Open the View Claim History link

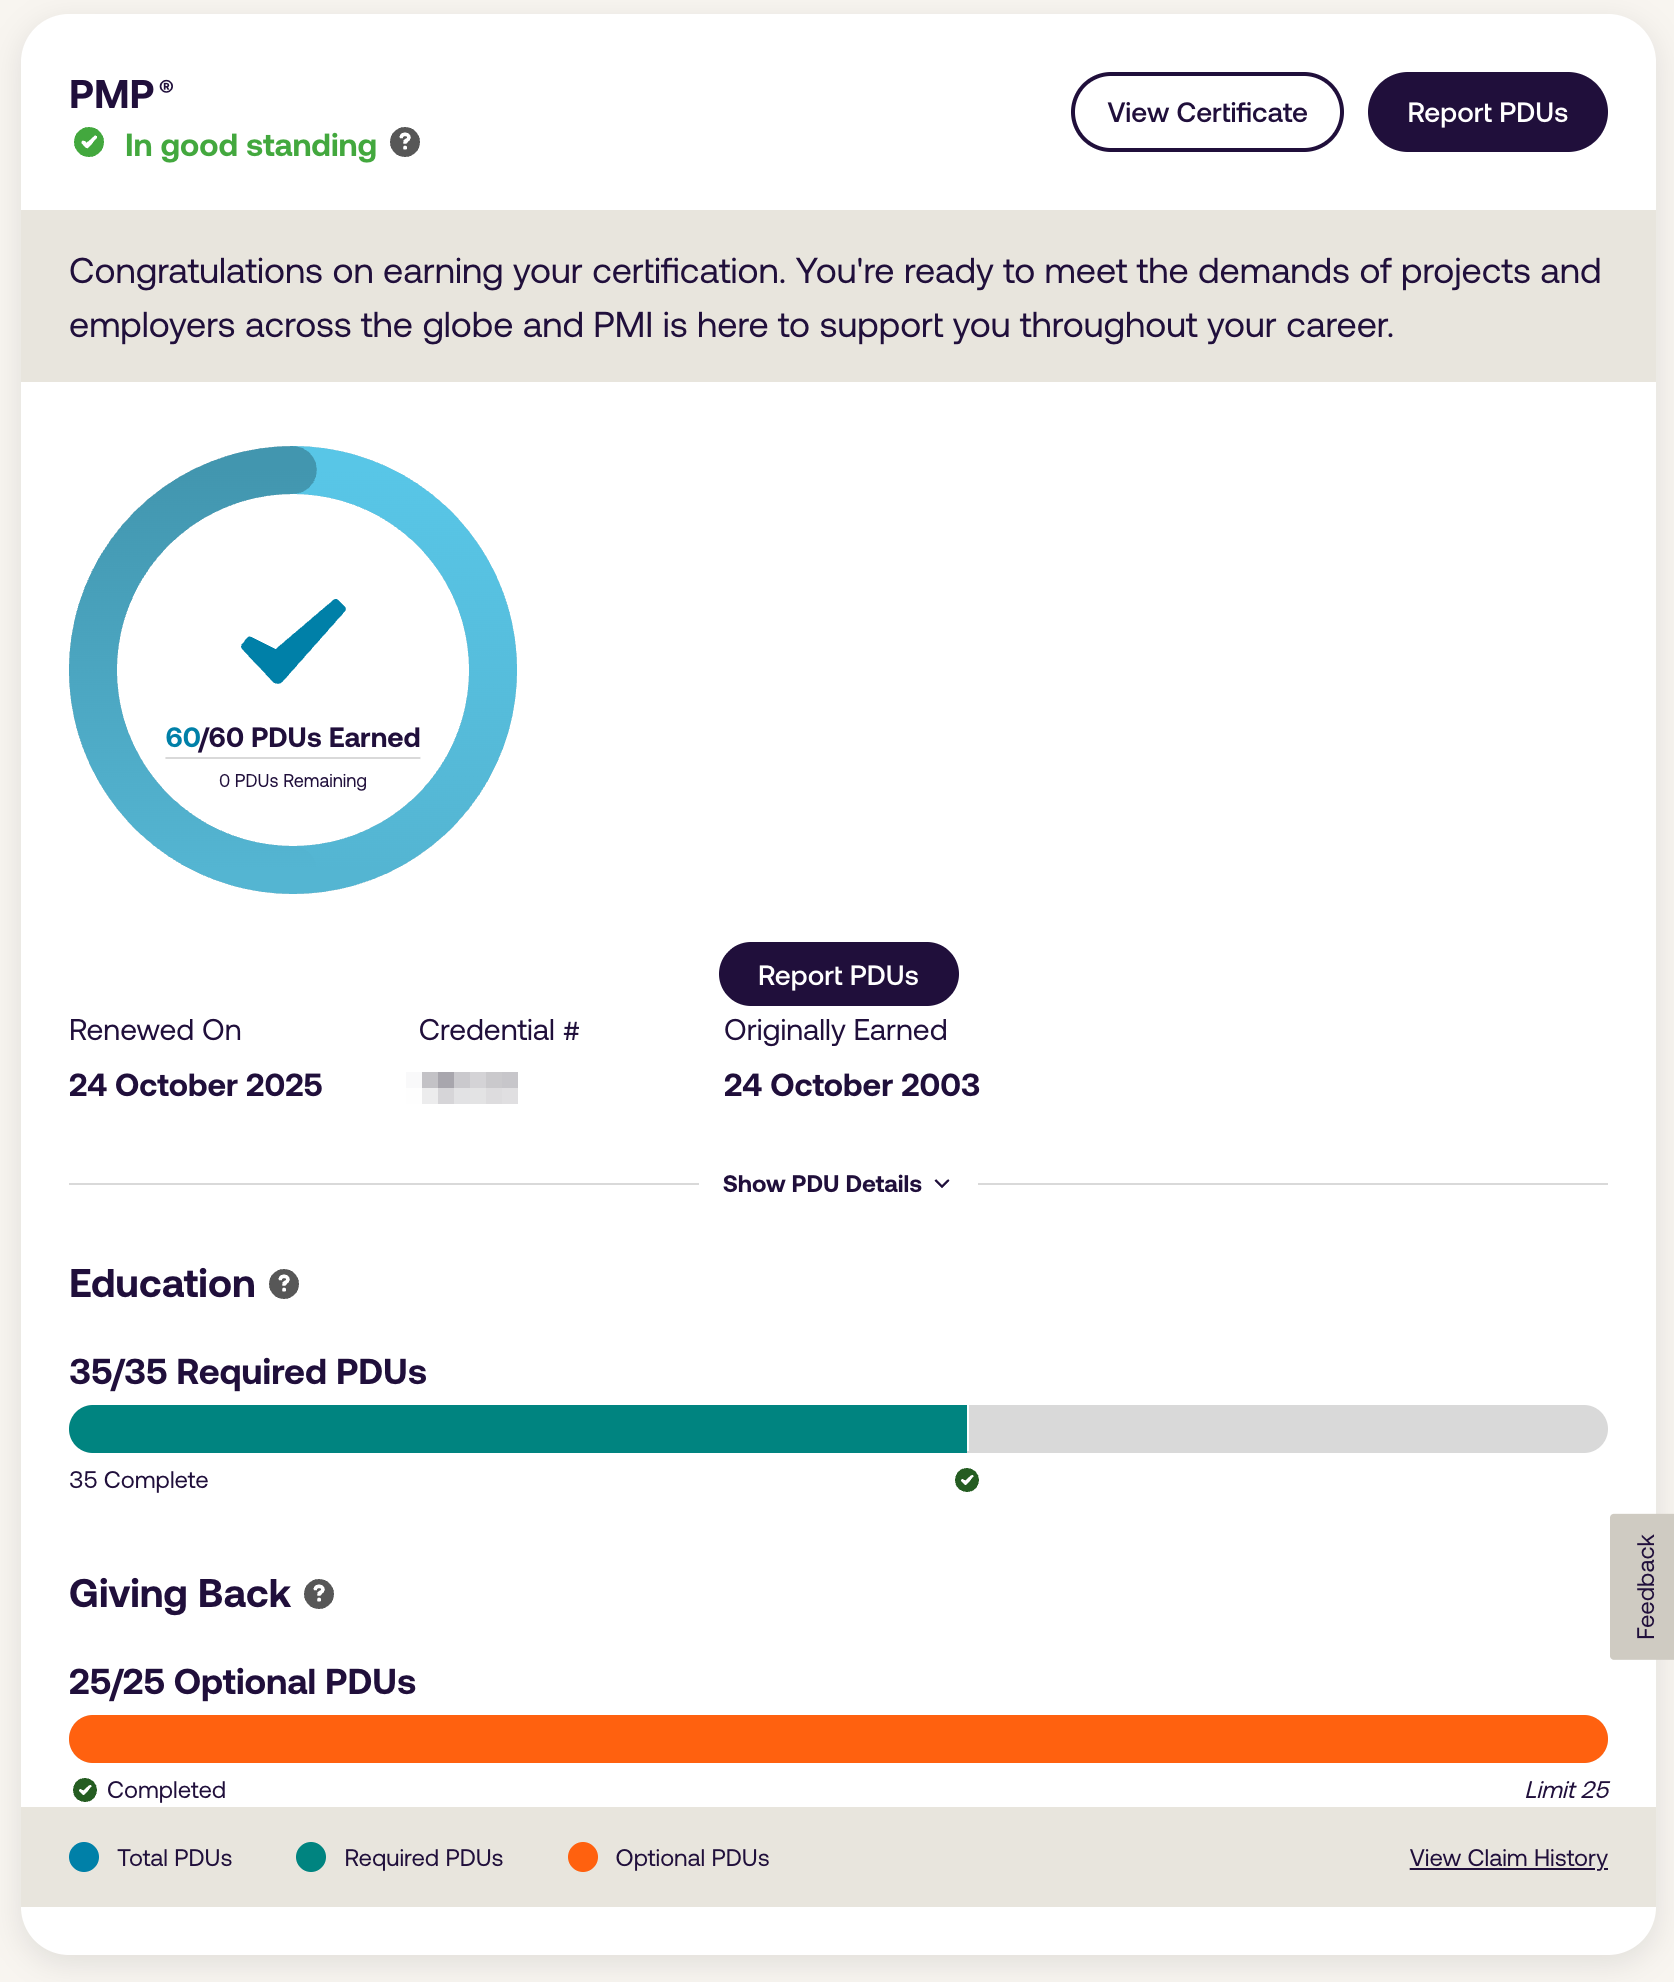(1508, 1858)
